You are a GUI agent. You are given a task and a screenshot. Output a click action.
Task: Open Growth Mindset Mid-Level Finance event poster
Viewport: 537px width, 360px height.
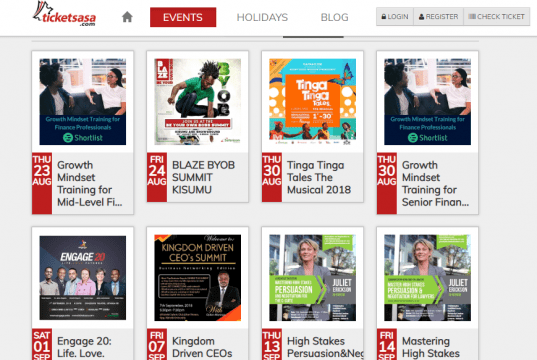coord(83,102)
